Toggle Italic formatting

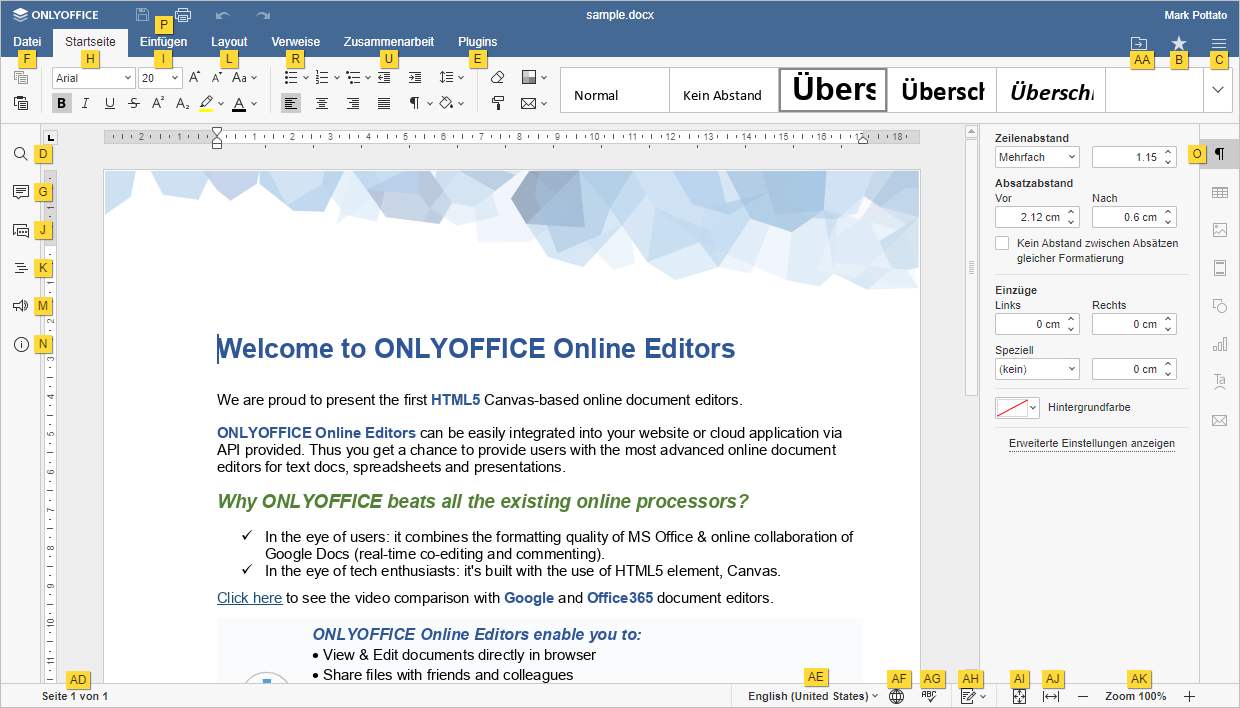[86, 103]
